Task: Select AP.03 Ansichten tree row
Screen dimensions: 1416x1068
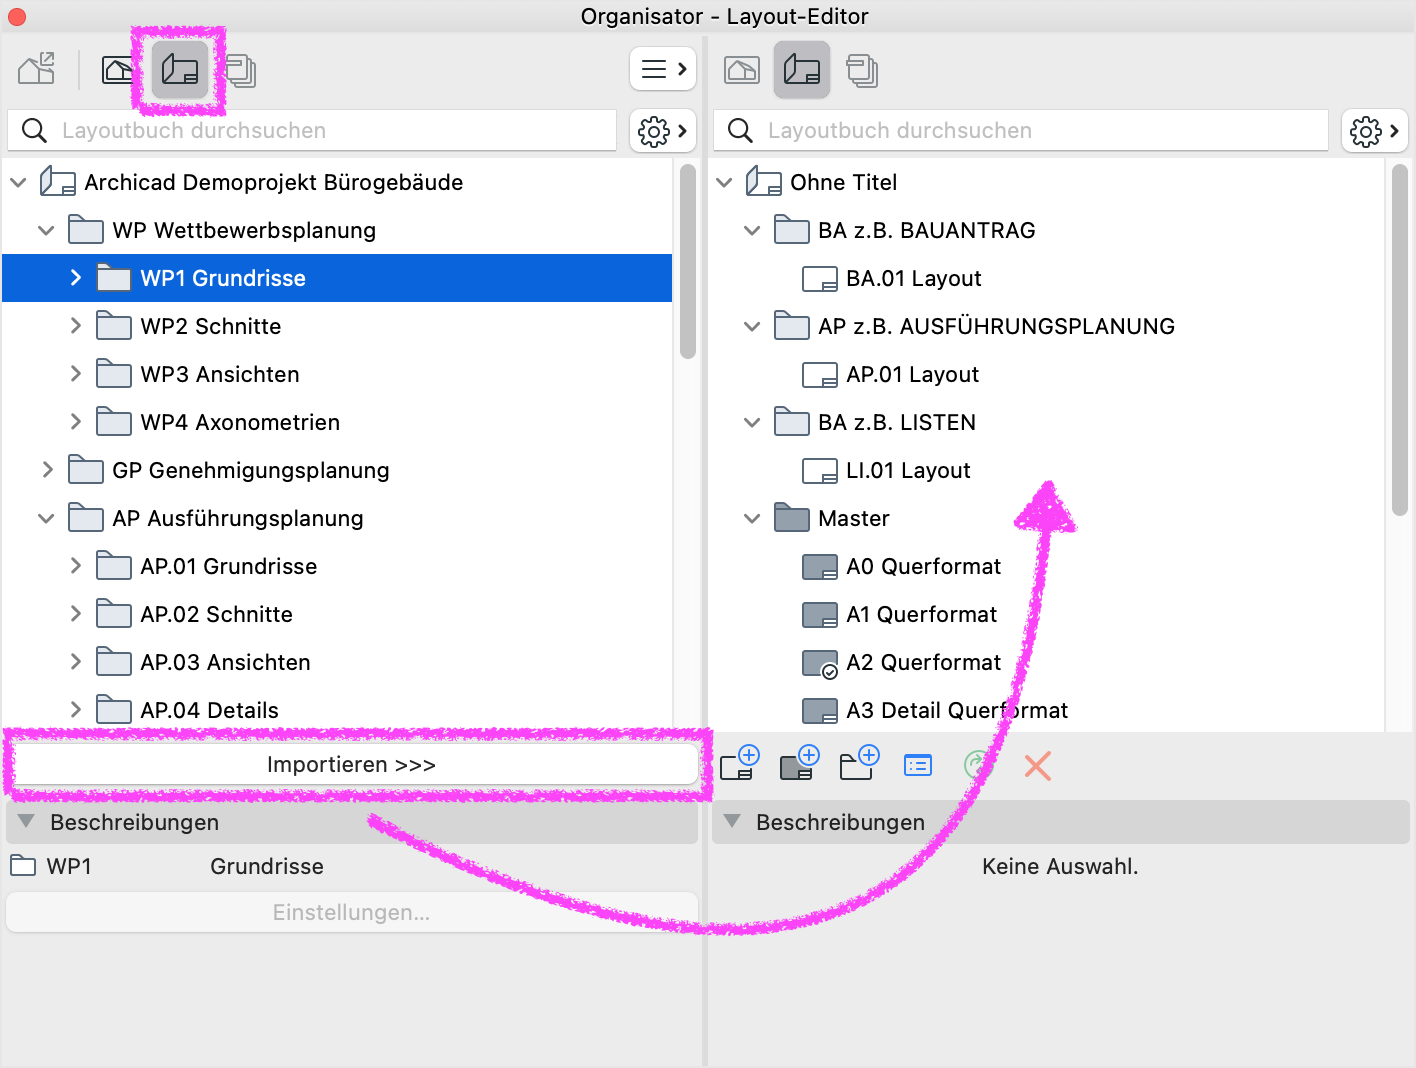Action: [337, 662]
